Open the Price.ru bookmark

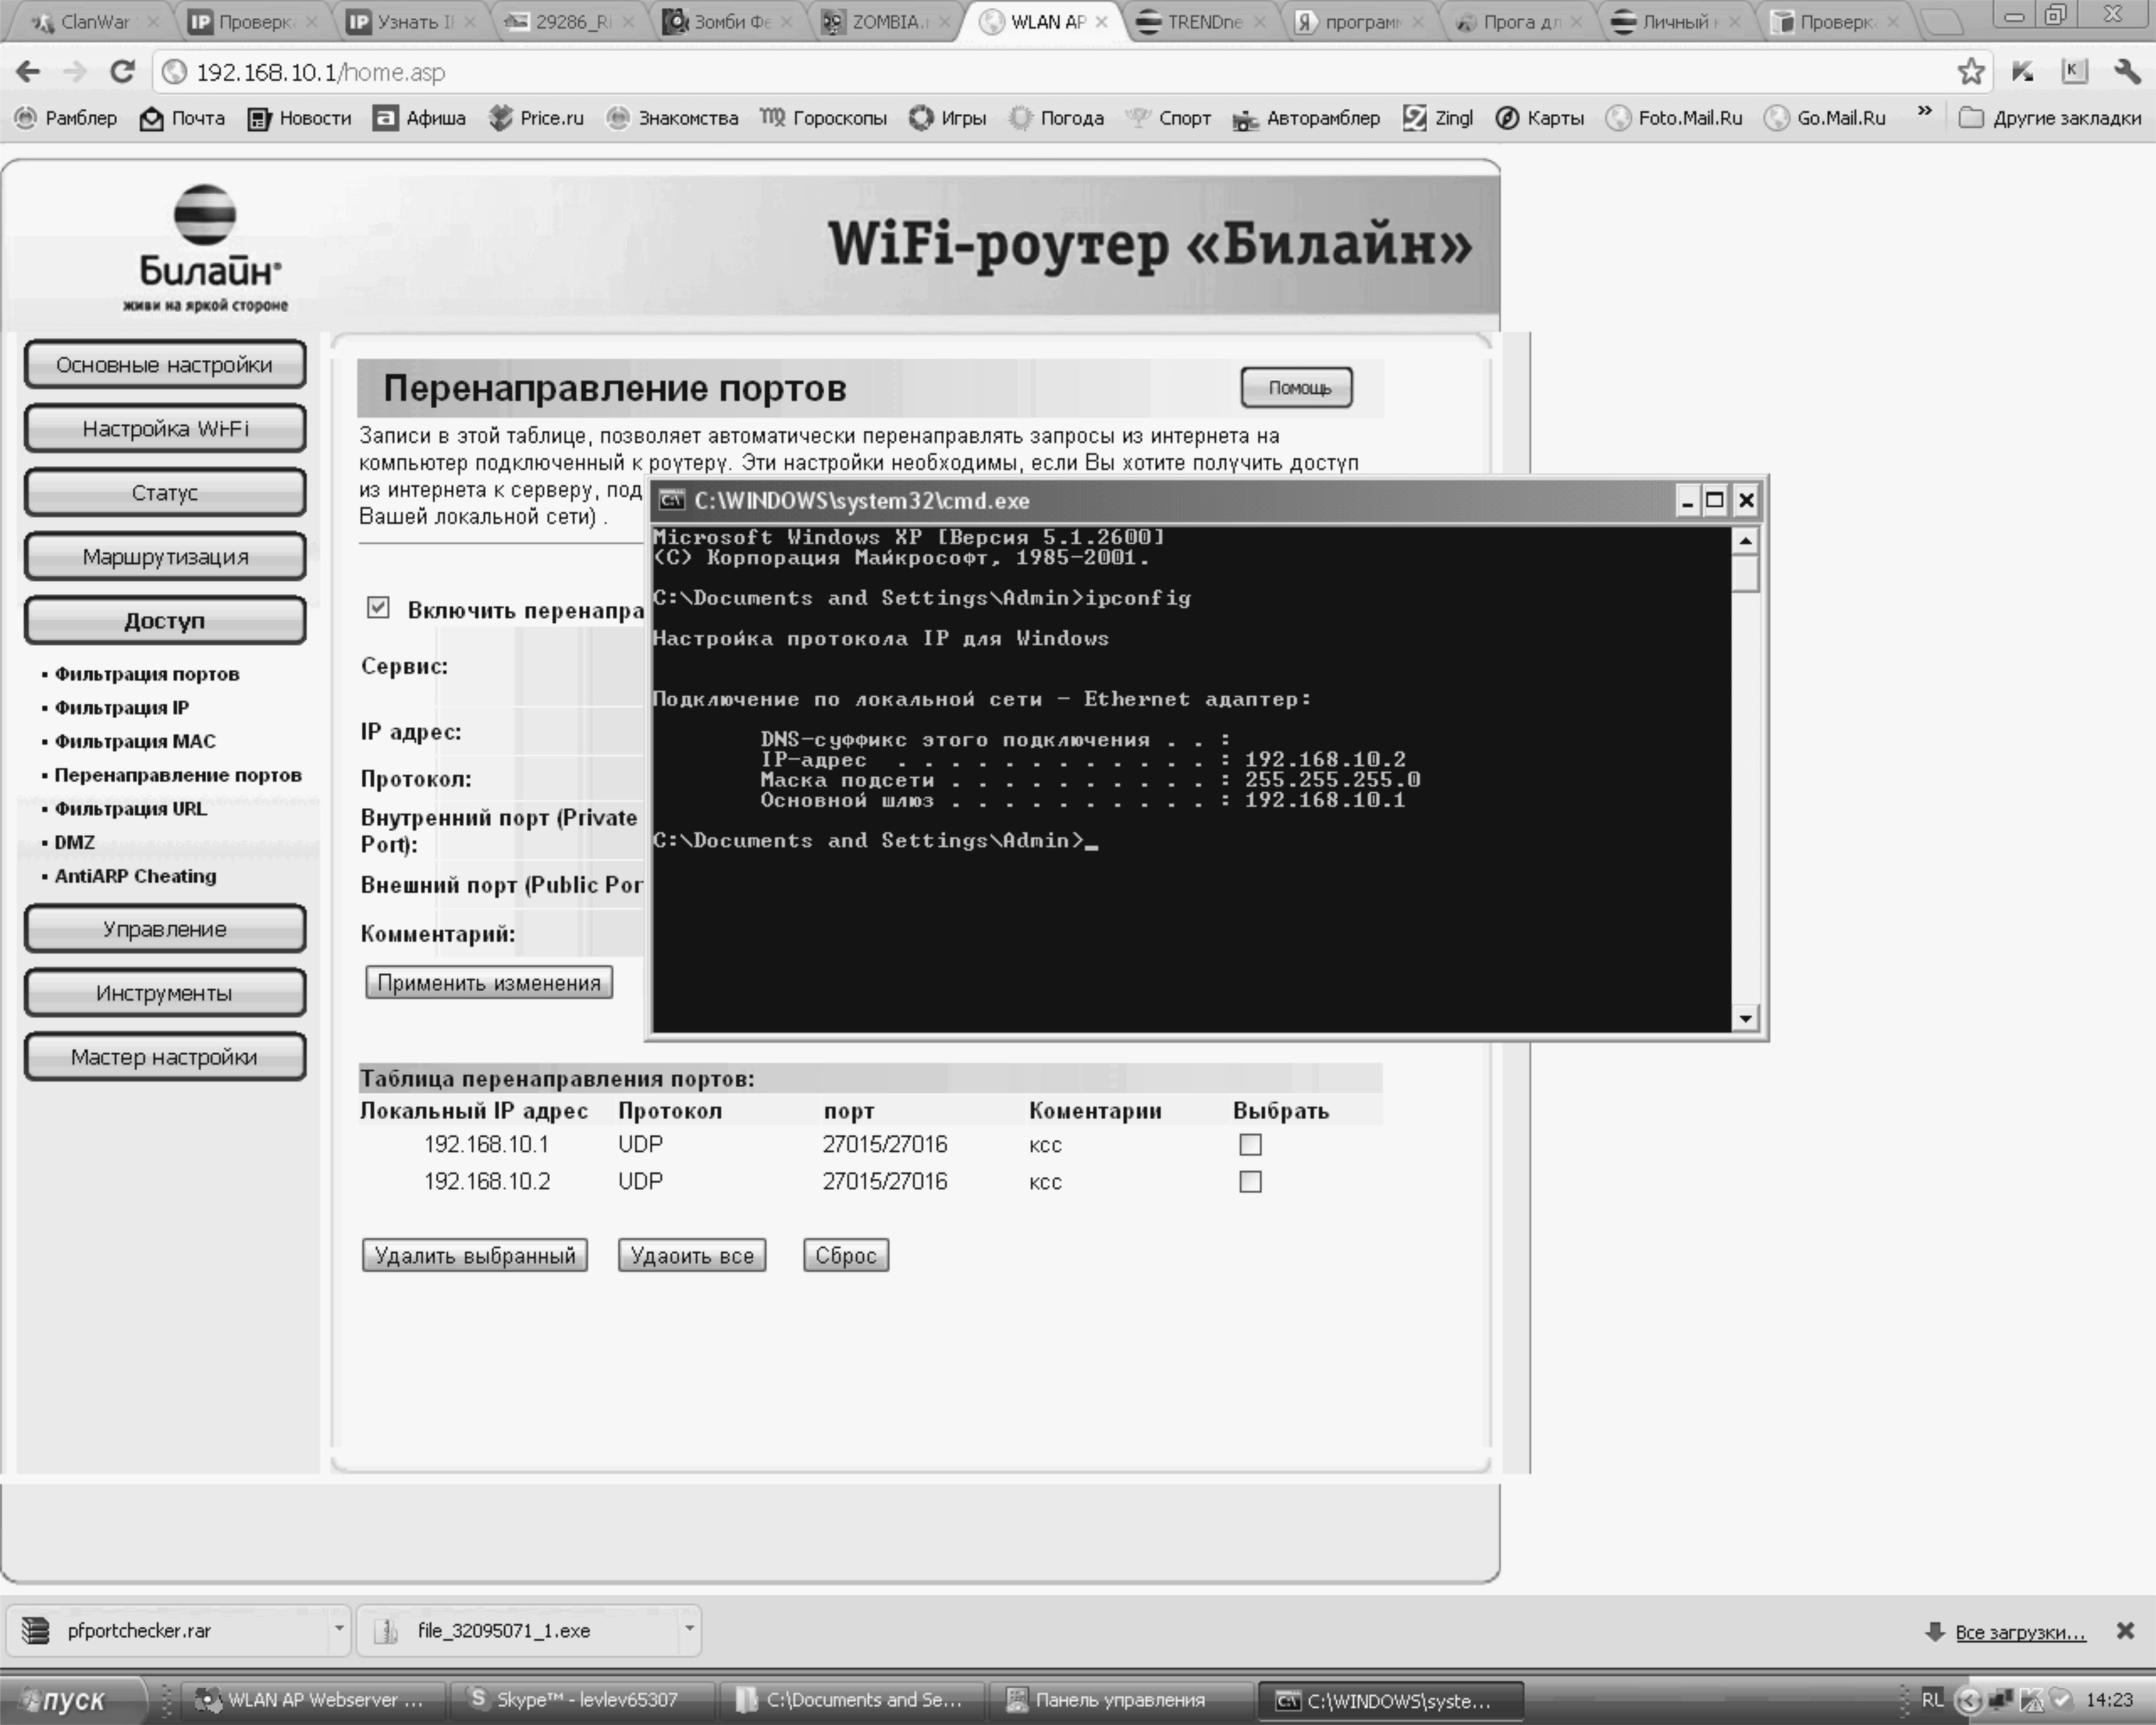pyautogui.click(x=536, y=118)
